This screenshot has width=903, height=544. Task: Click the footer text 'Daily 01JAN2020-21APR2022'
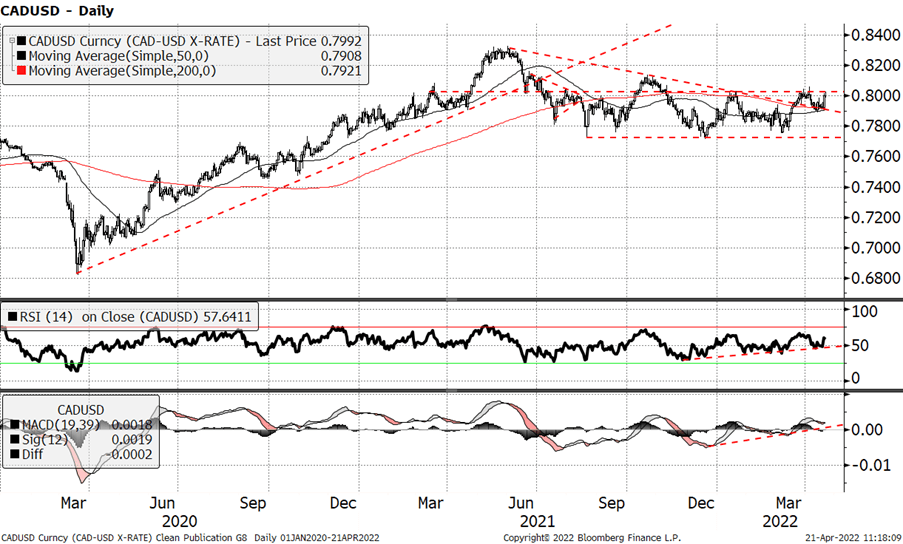coord(317,538)
